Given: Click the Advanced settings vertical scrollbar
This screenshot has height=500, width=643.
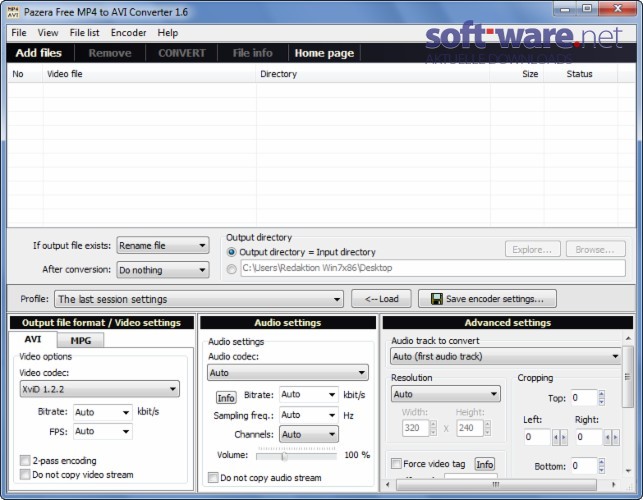Looking at the screenshot, I should pyautogui.click(x=628, y=378).
